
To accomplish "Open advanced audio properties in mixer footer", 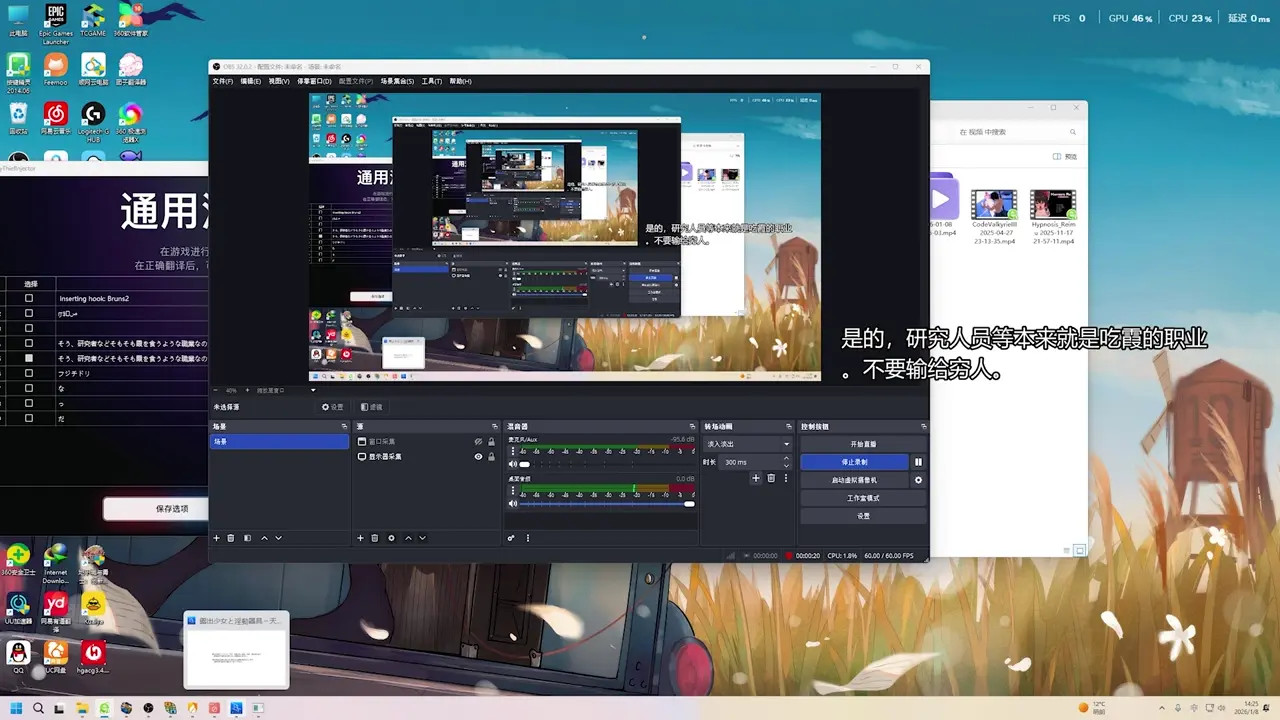I will (x=511, y=538).
